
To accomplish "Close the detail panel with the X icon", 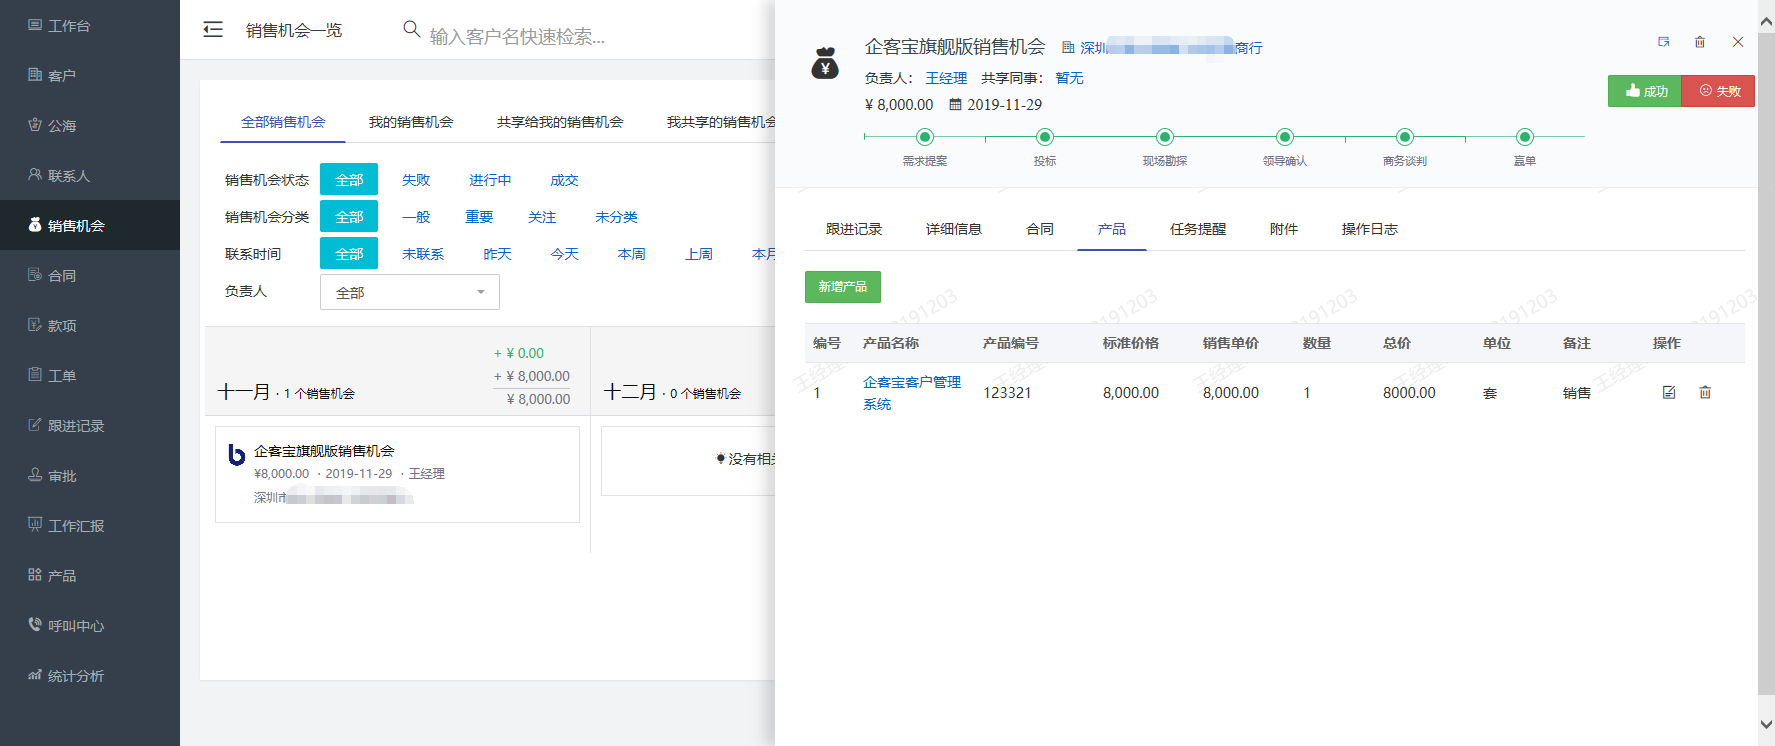I will pos(1738,42).
